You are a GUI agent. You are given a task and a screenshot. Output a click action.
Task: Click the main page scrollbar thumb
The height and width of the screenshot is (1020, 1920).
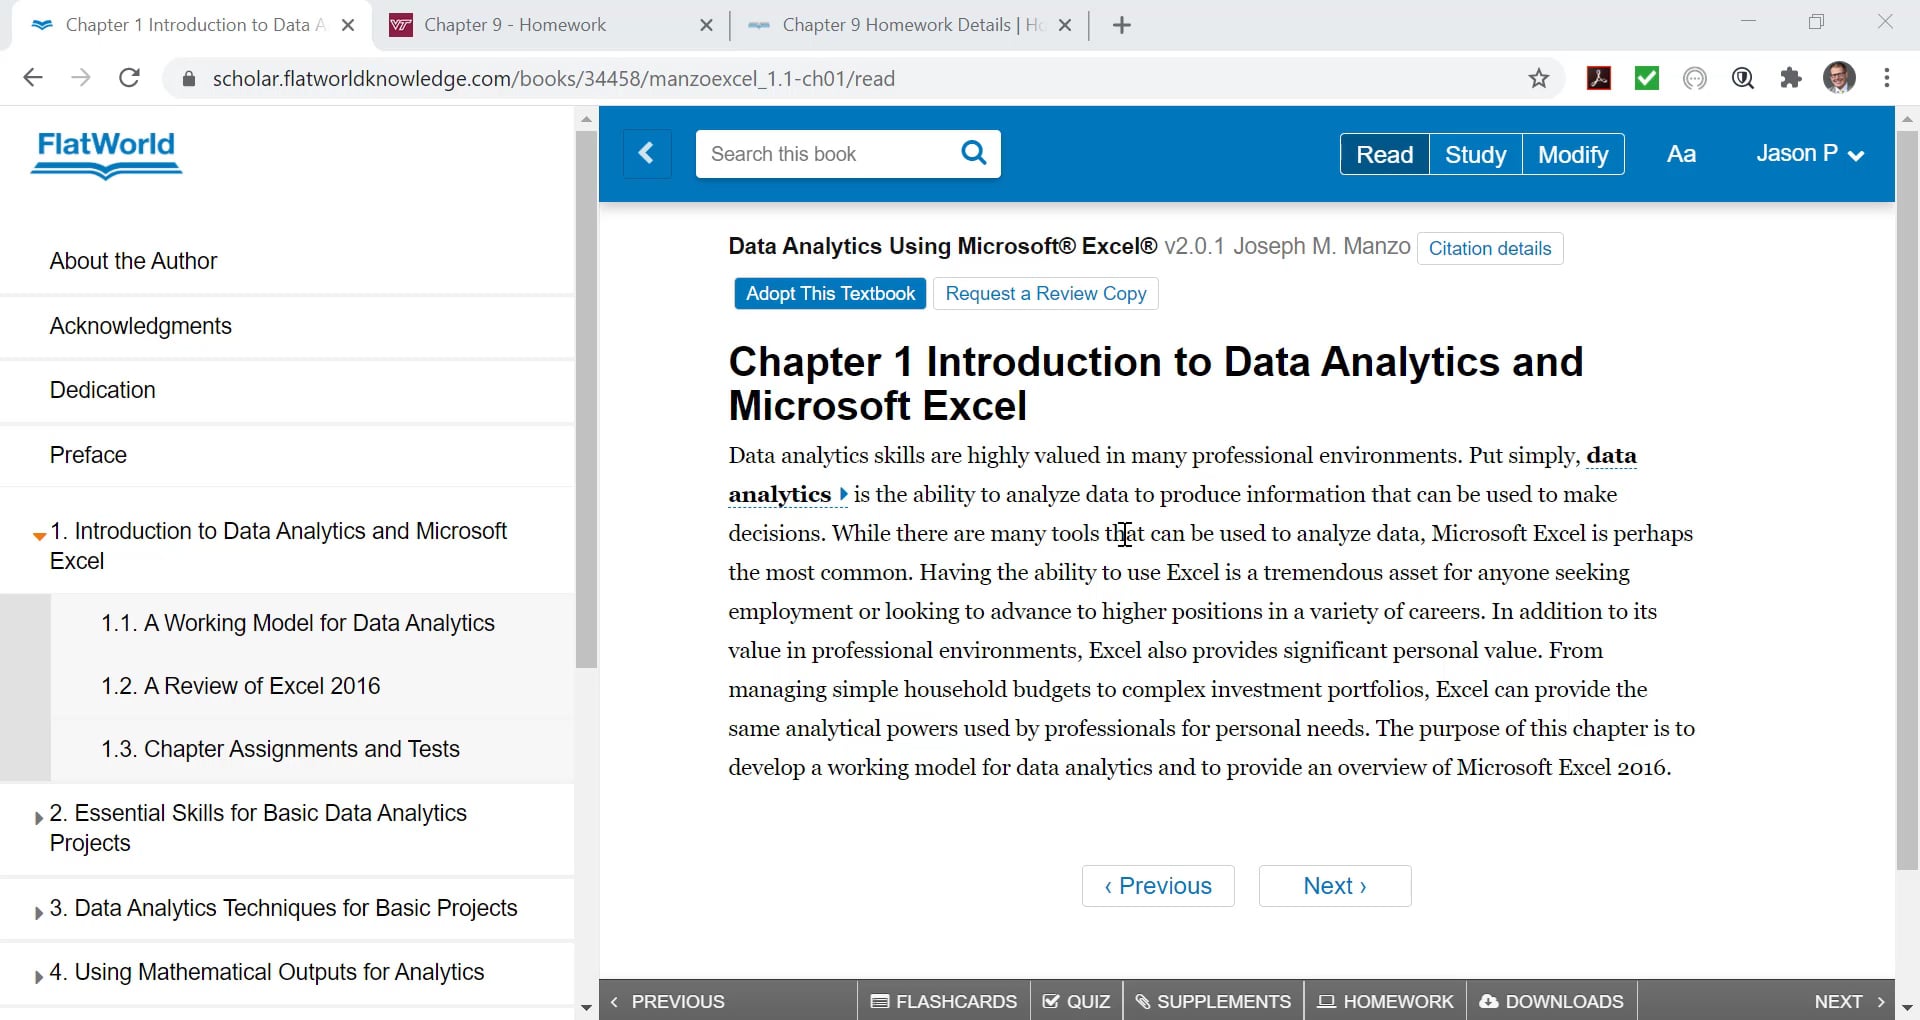pos(1907,500)
